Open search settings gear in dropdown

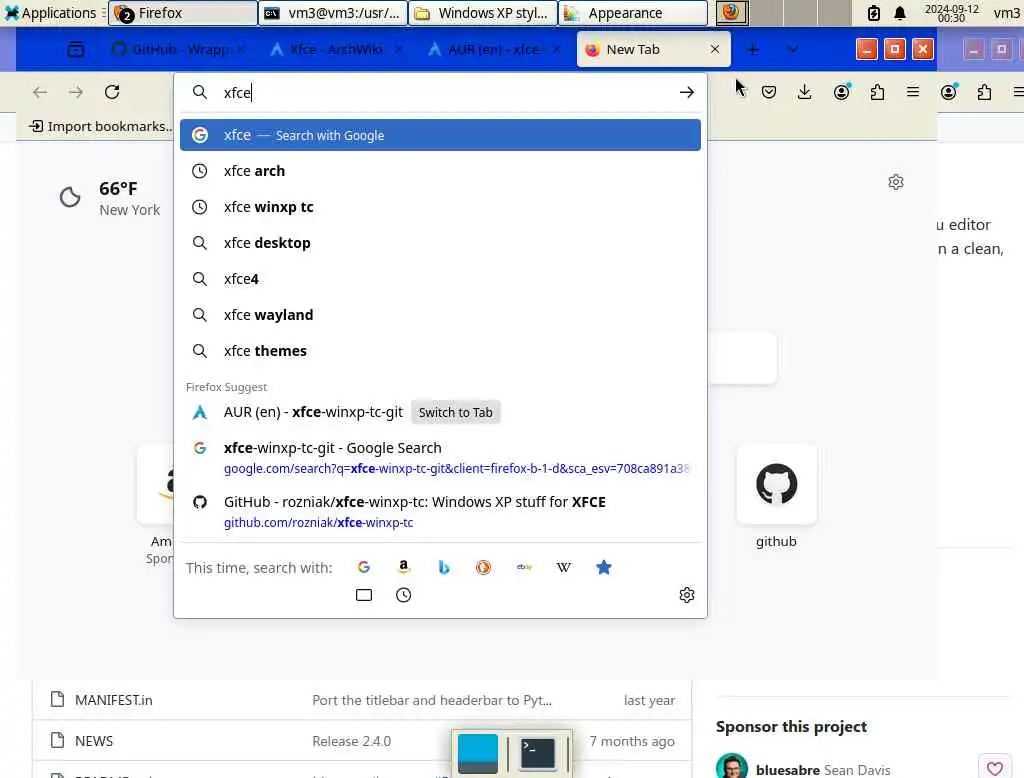(x=686, y=594)
